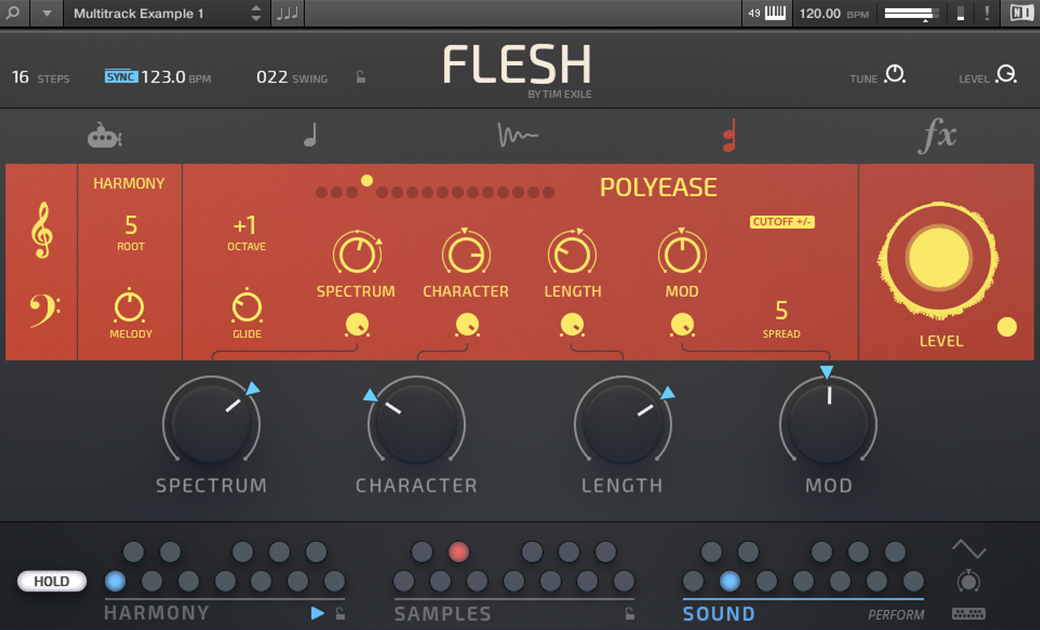Click the SPREAD value 5
Viewport: 1040px width, 630px height.
click(781, 310)
